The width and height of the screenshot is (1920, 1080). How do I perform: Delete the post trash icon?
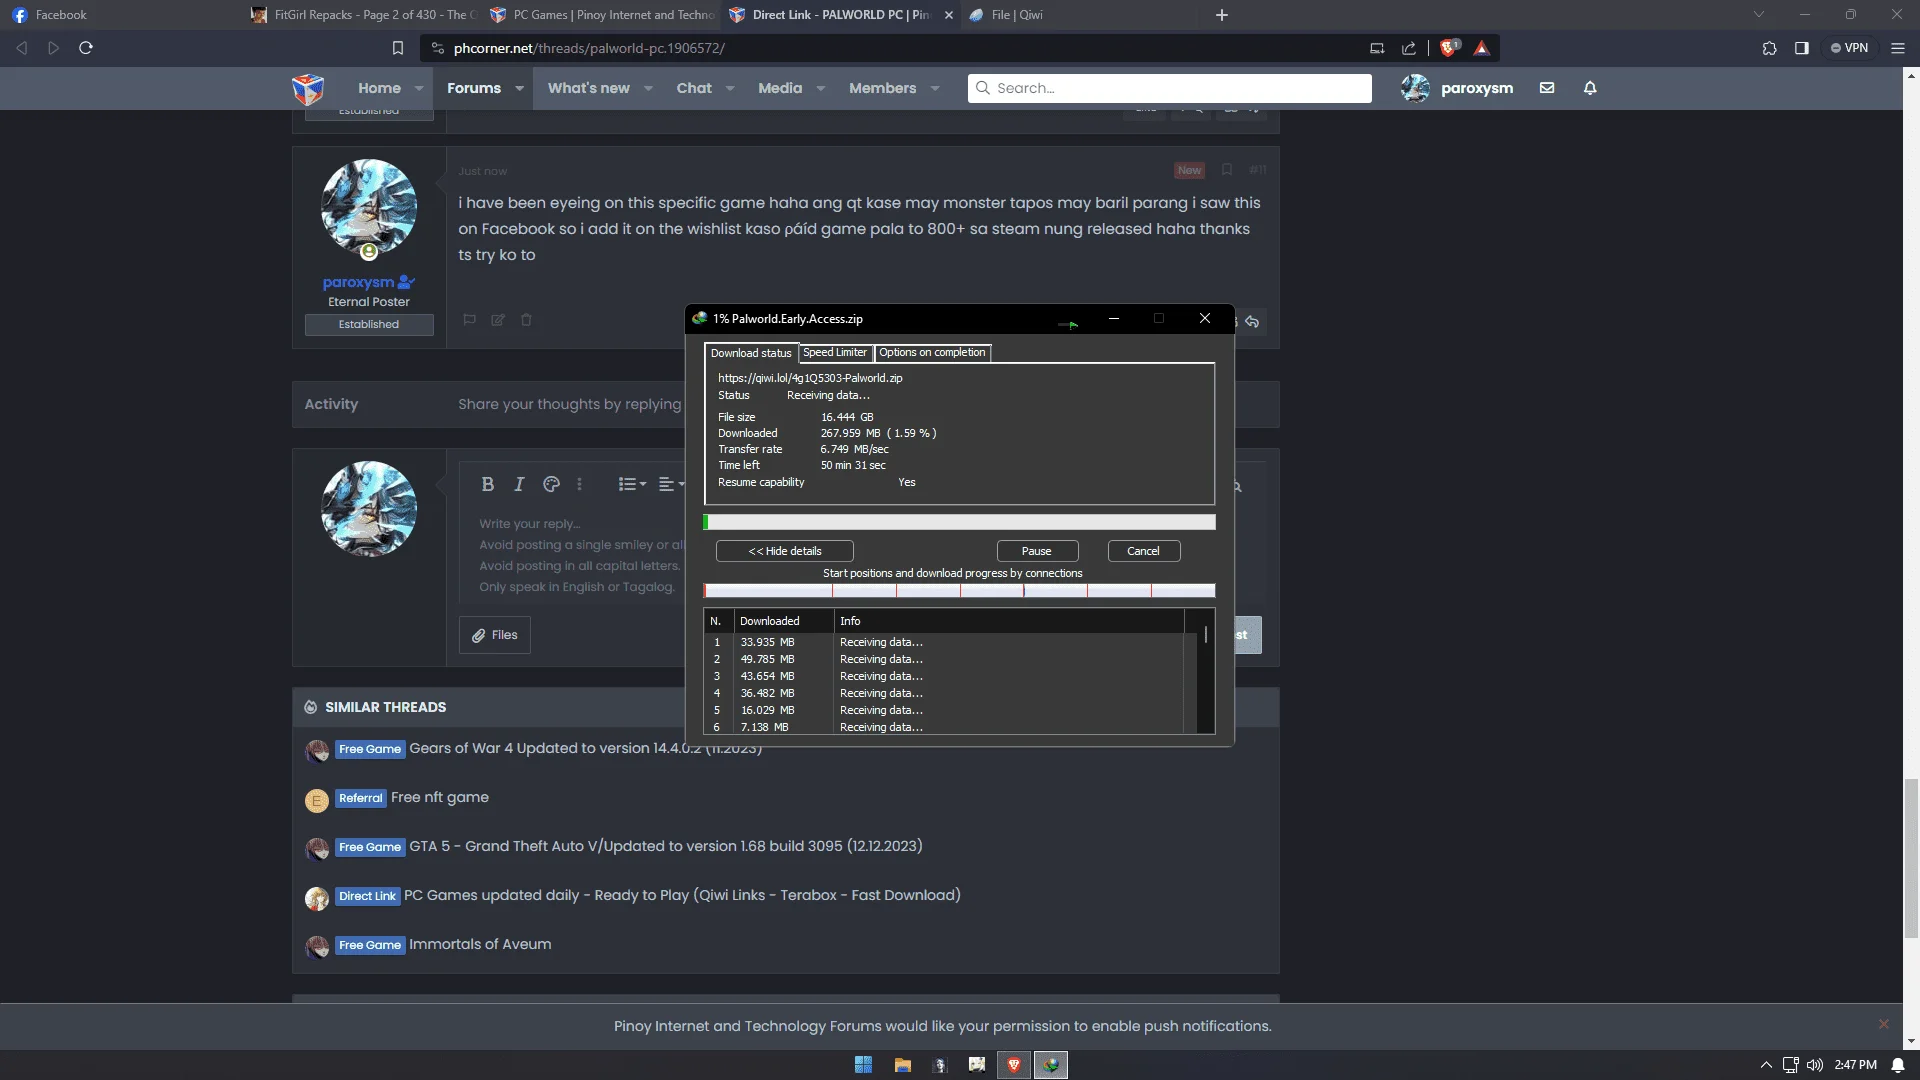click(526, 320)
